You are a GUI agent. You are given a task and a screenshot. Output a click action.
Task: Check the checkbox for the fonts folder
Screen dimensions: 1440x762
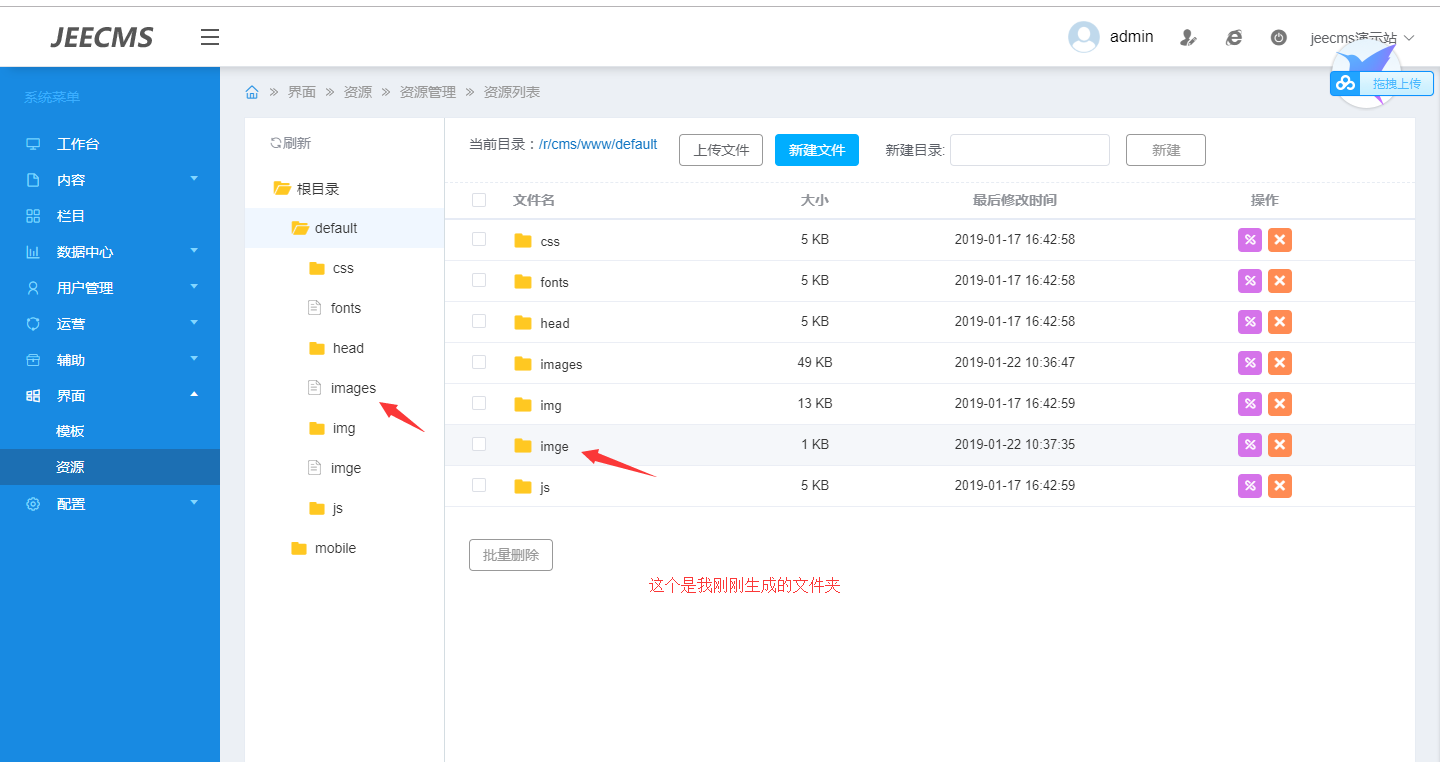tap(479, 280)
